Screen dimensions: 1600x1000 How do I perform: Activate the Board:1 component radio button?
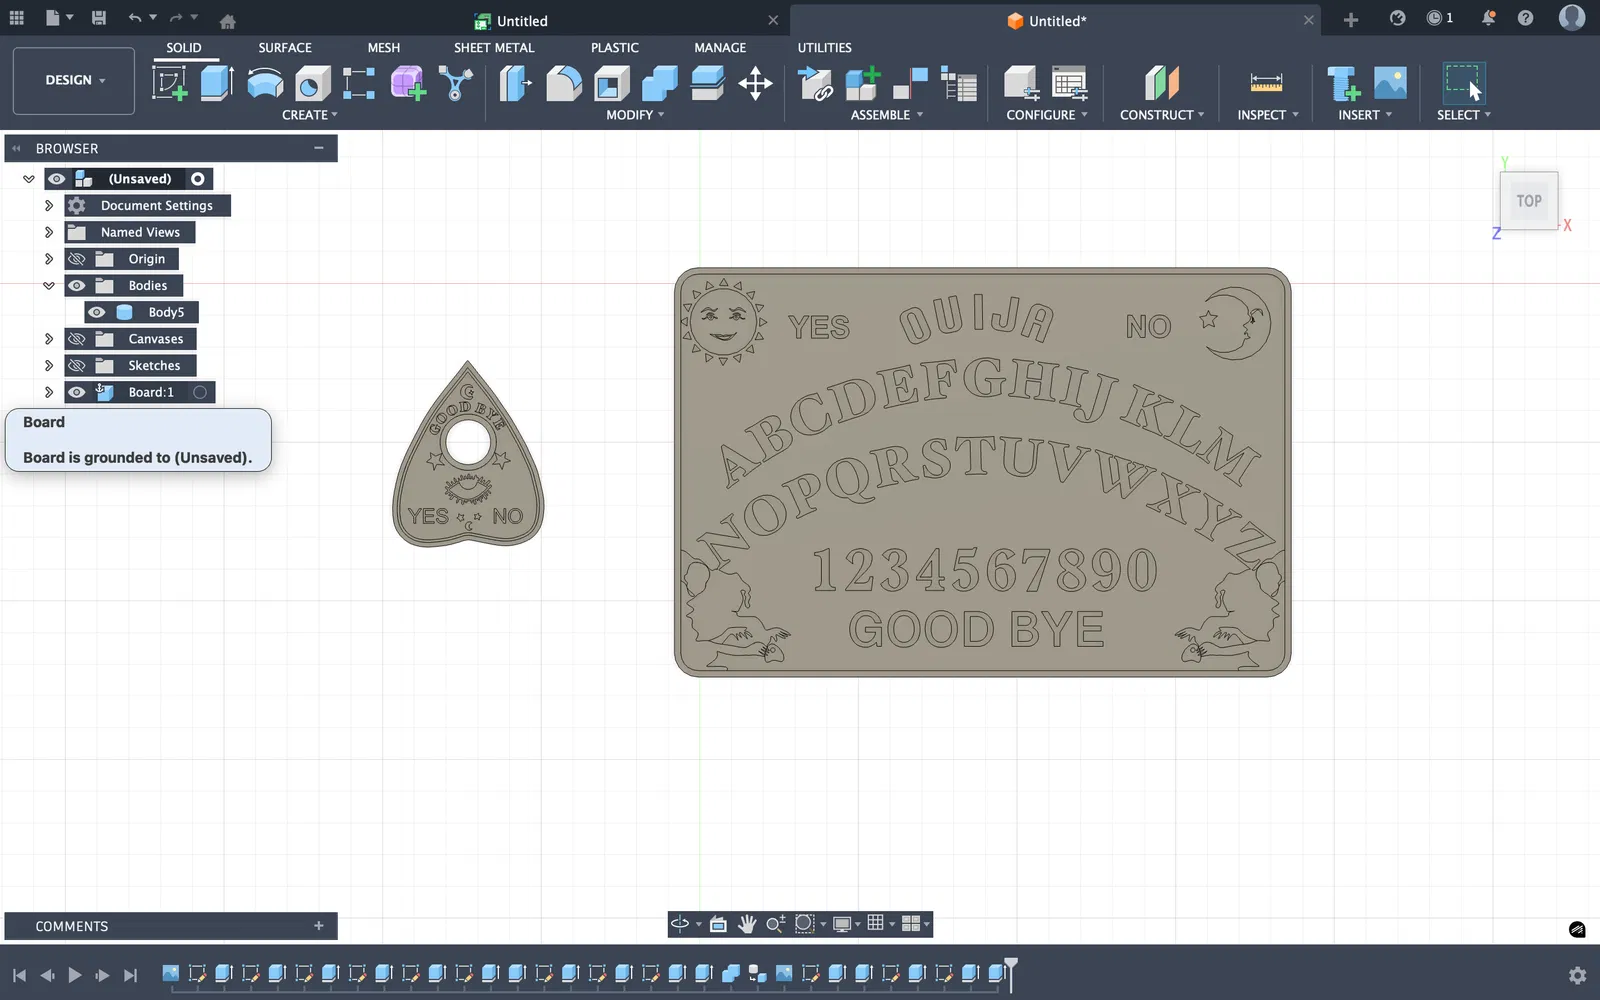[200, 392]
